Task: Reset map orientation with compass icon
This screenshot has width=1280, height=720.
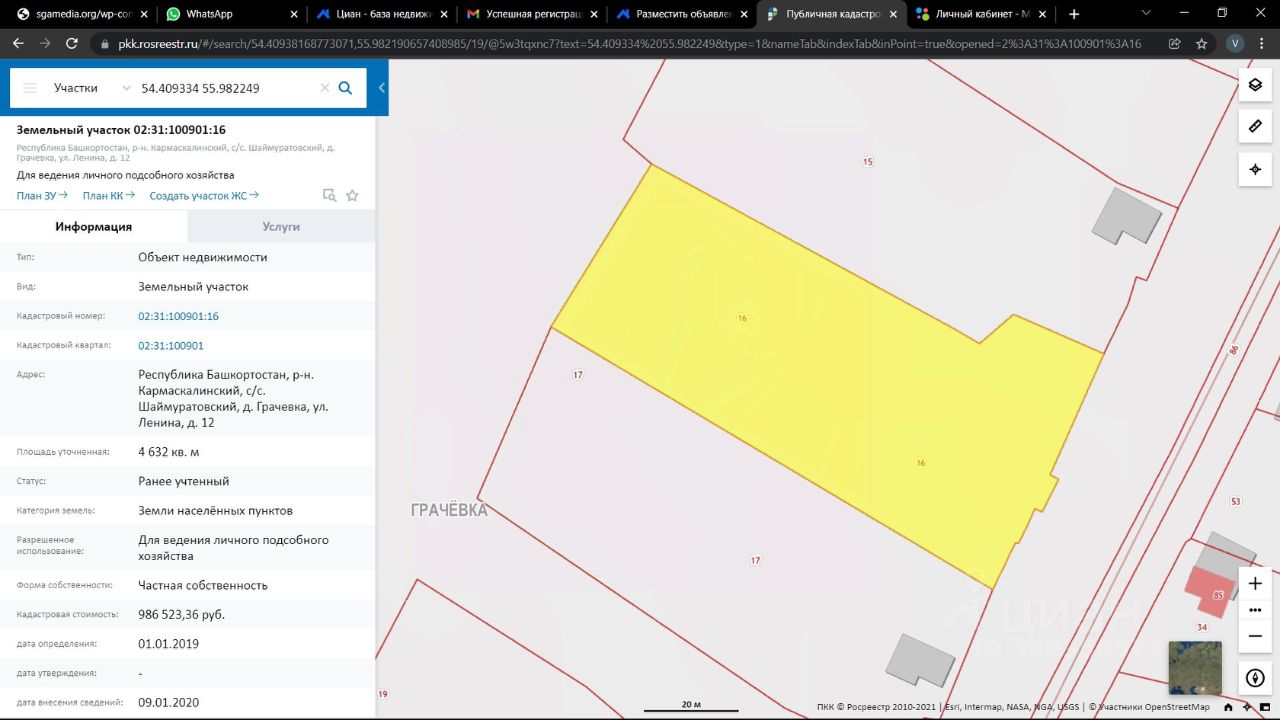Action: [x=1255, y=677]
